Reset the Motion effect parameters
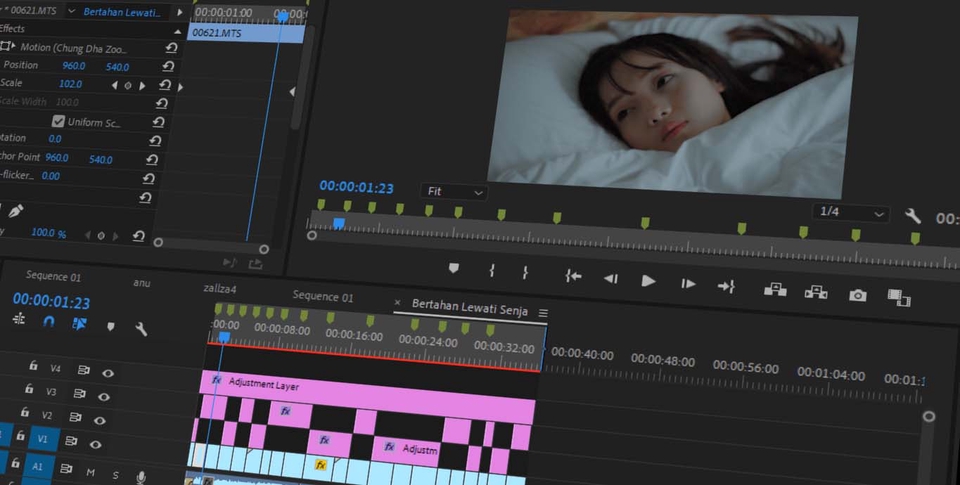This screenshot has height=485, width=960. (171, 47)
